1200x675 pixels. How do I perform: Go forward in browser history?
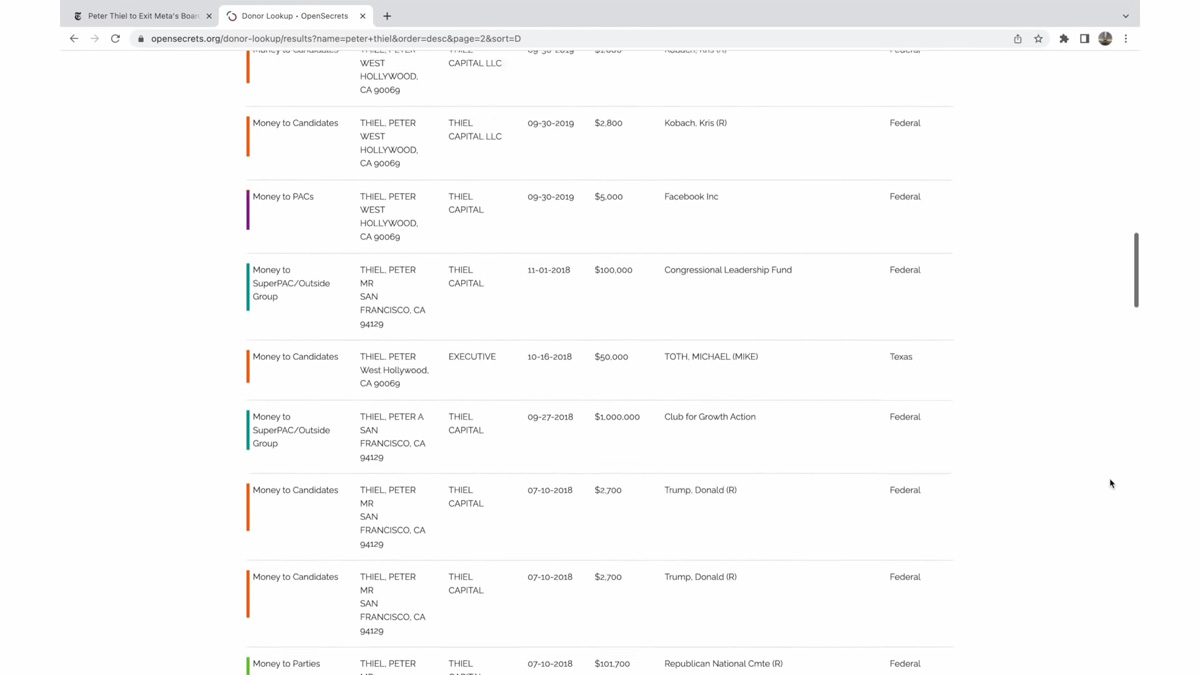click(95, 39)
